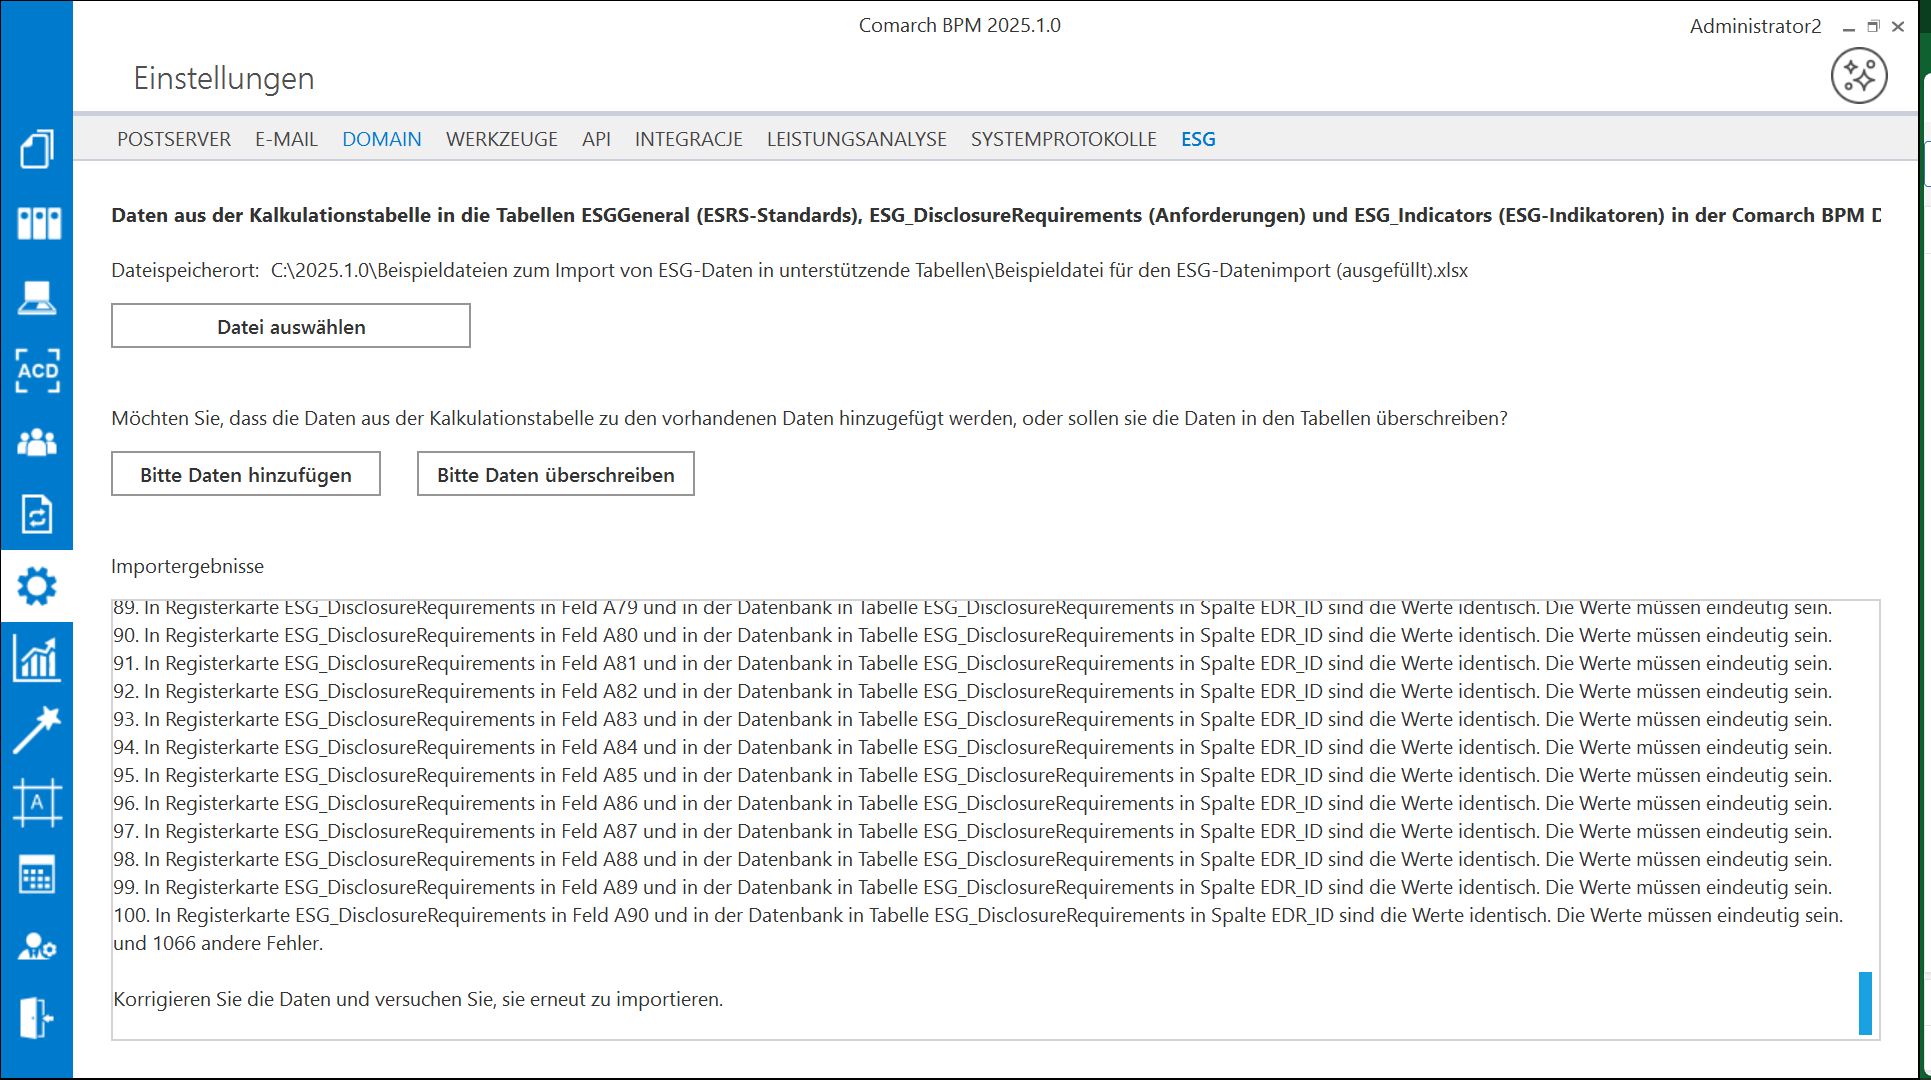Click the 'Korrigieren Sie die Daten' message
This screenshot has width=1931, height=1080.
[418, 999]
